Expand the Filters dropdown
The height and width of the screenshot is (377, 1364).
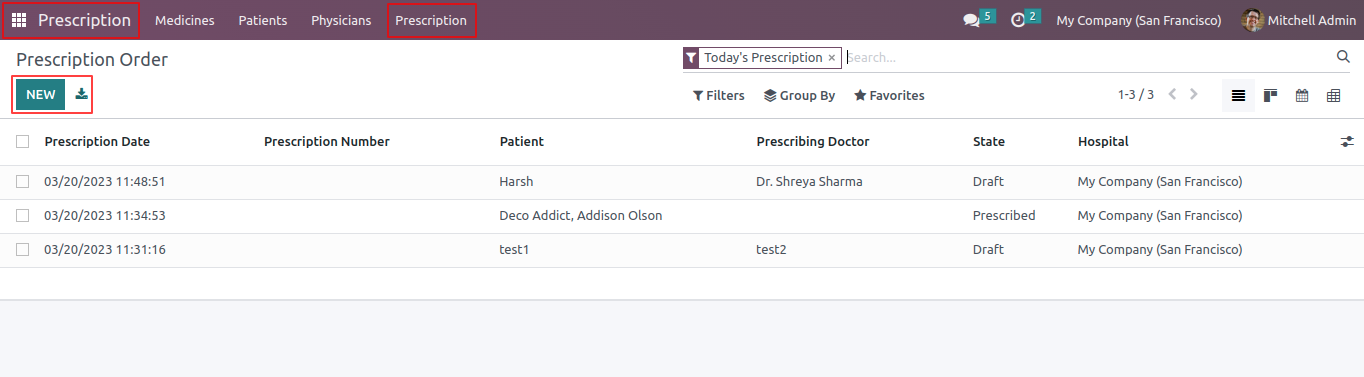[718, 96]
